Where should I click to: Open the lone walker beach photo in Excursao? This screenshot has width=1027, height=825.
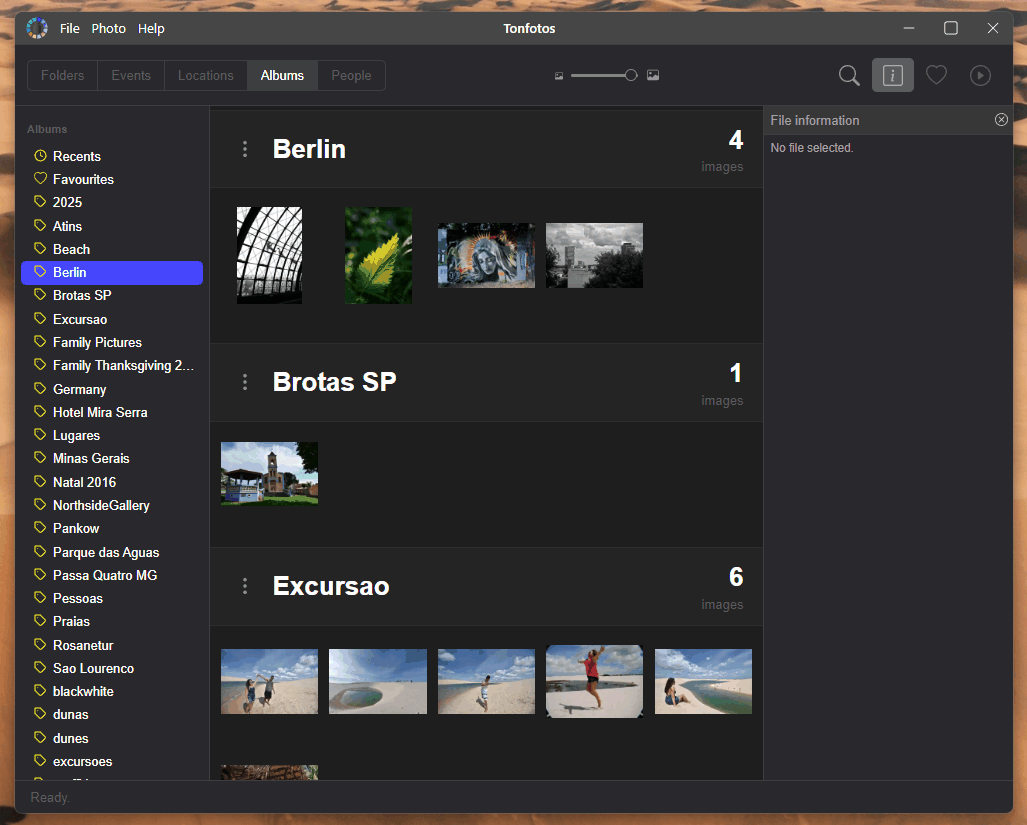tap(486, 681)
